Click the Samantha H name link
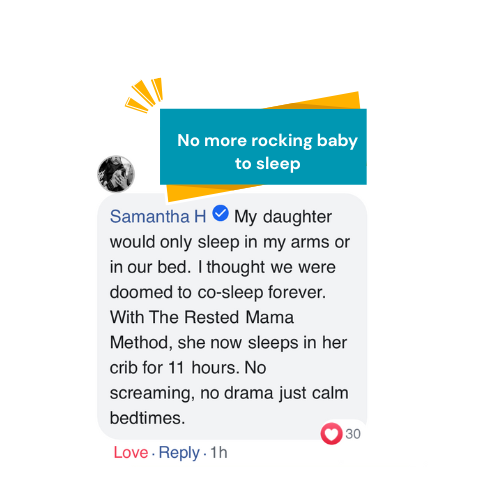 158,217
